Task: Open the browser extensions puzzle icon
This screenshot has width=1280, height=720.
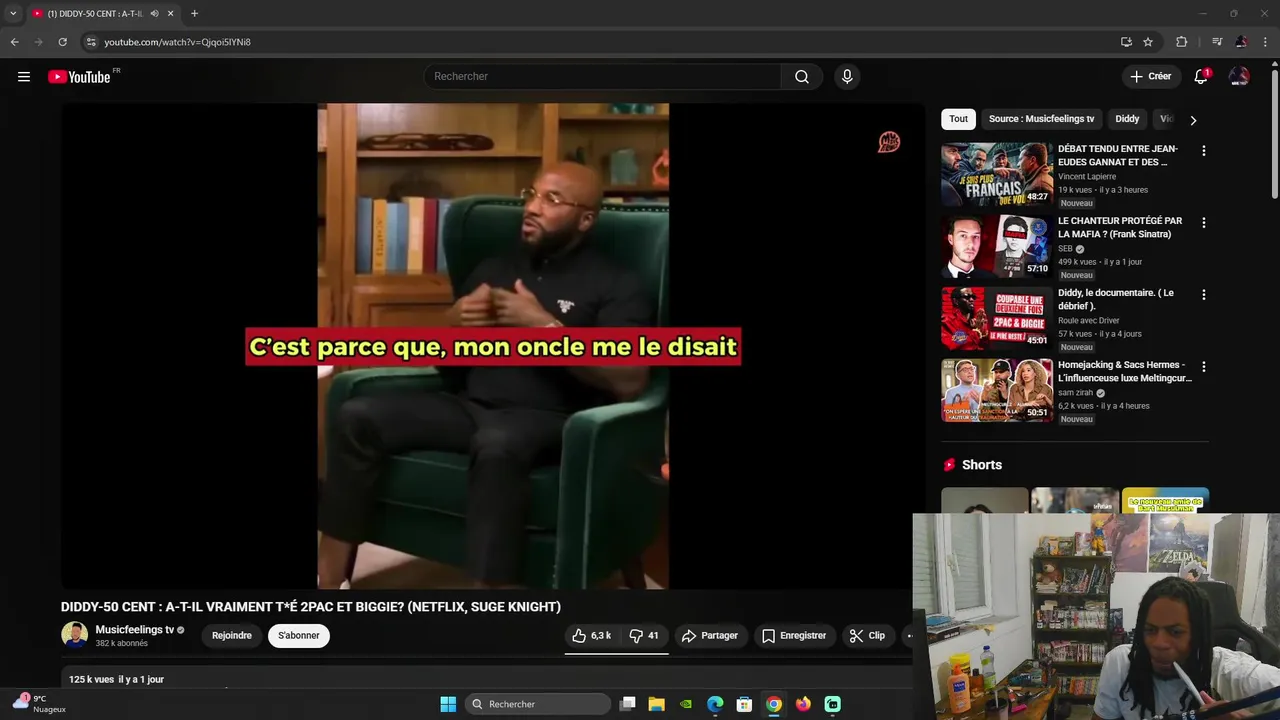Action: (x=1182, y=42)
